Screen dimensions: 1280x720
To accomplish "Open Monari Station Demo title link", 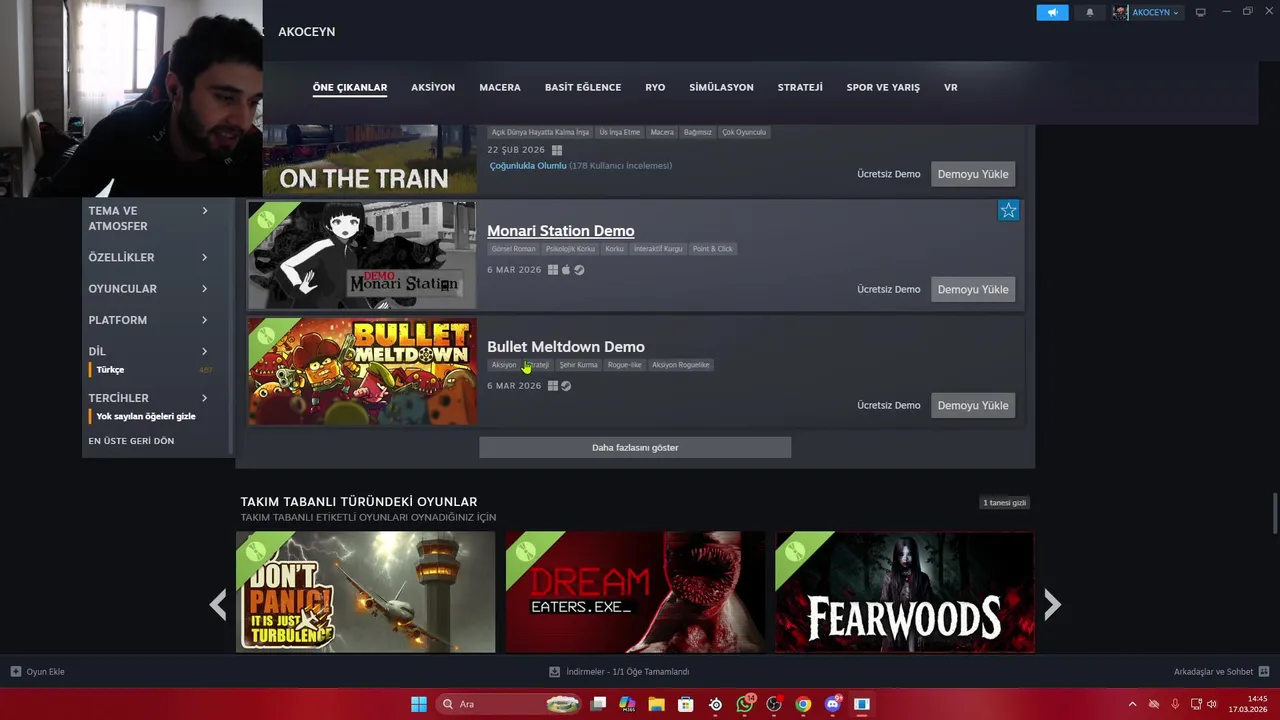I will tap(560, 231).
